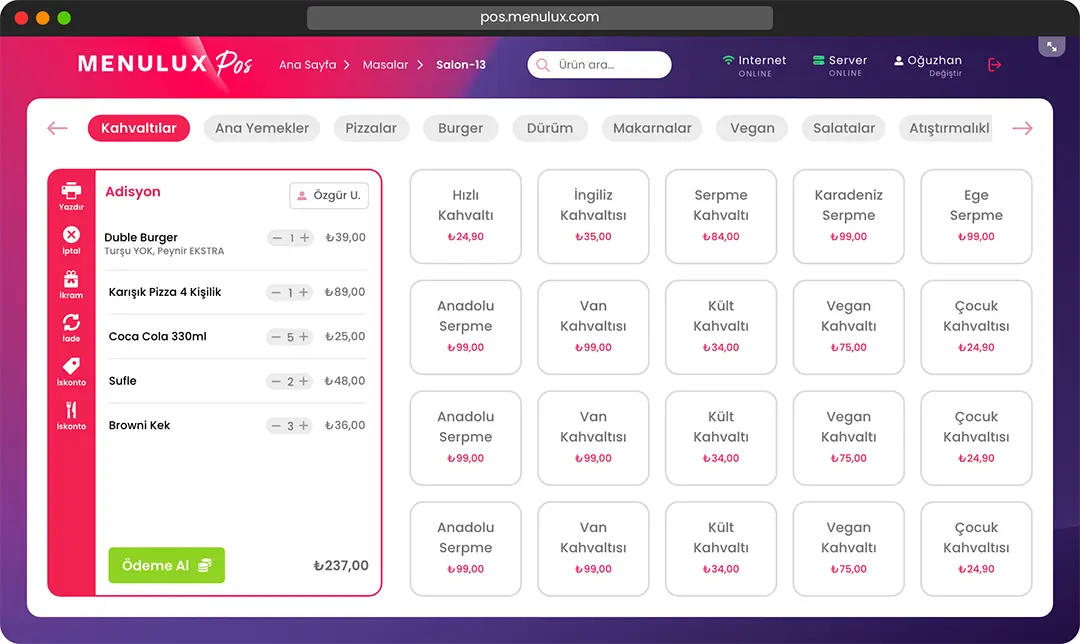The width and height of the screenshot is (1080, 644).
Task: Click the search magnifier icon
Action: pos(543,65)
